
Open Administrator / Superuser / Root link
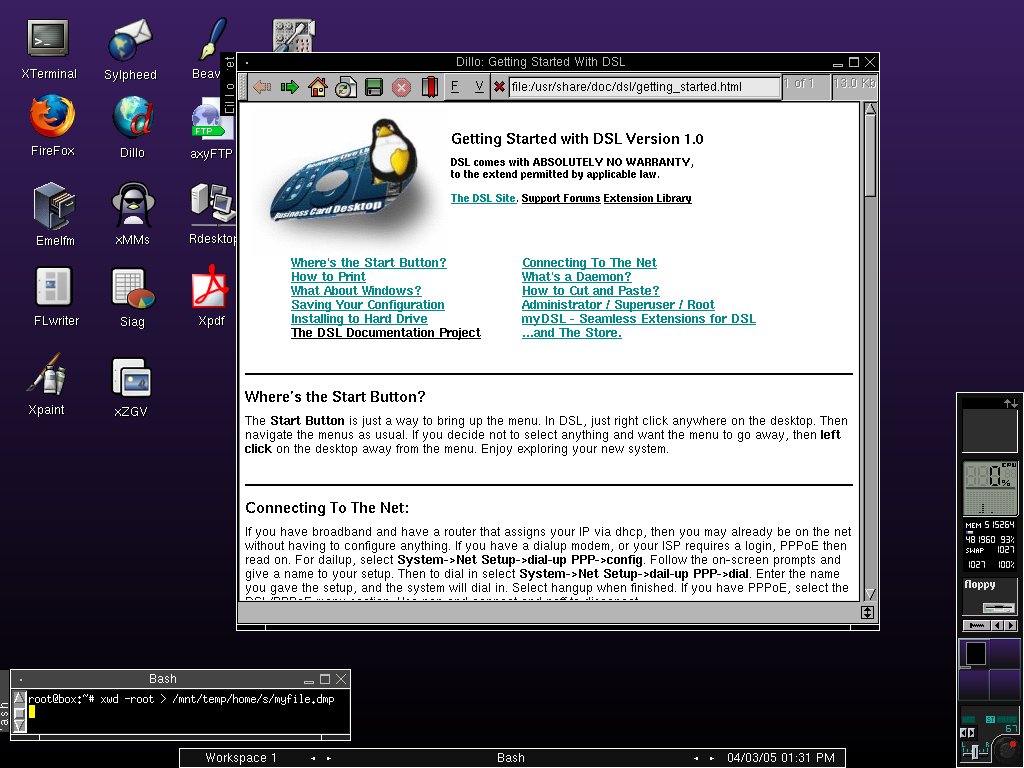(x=618, y=305)
